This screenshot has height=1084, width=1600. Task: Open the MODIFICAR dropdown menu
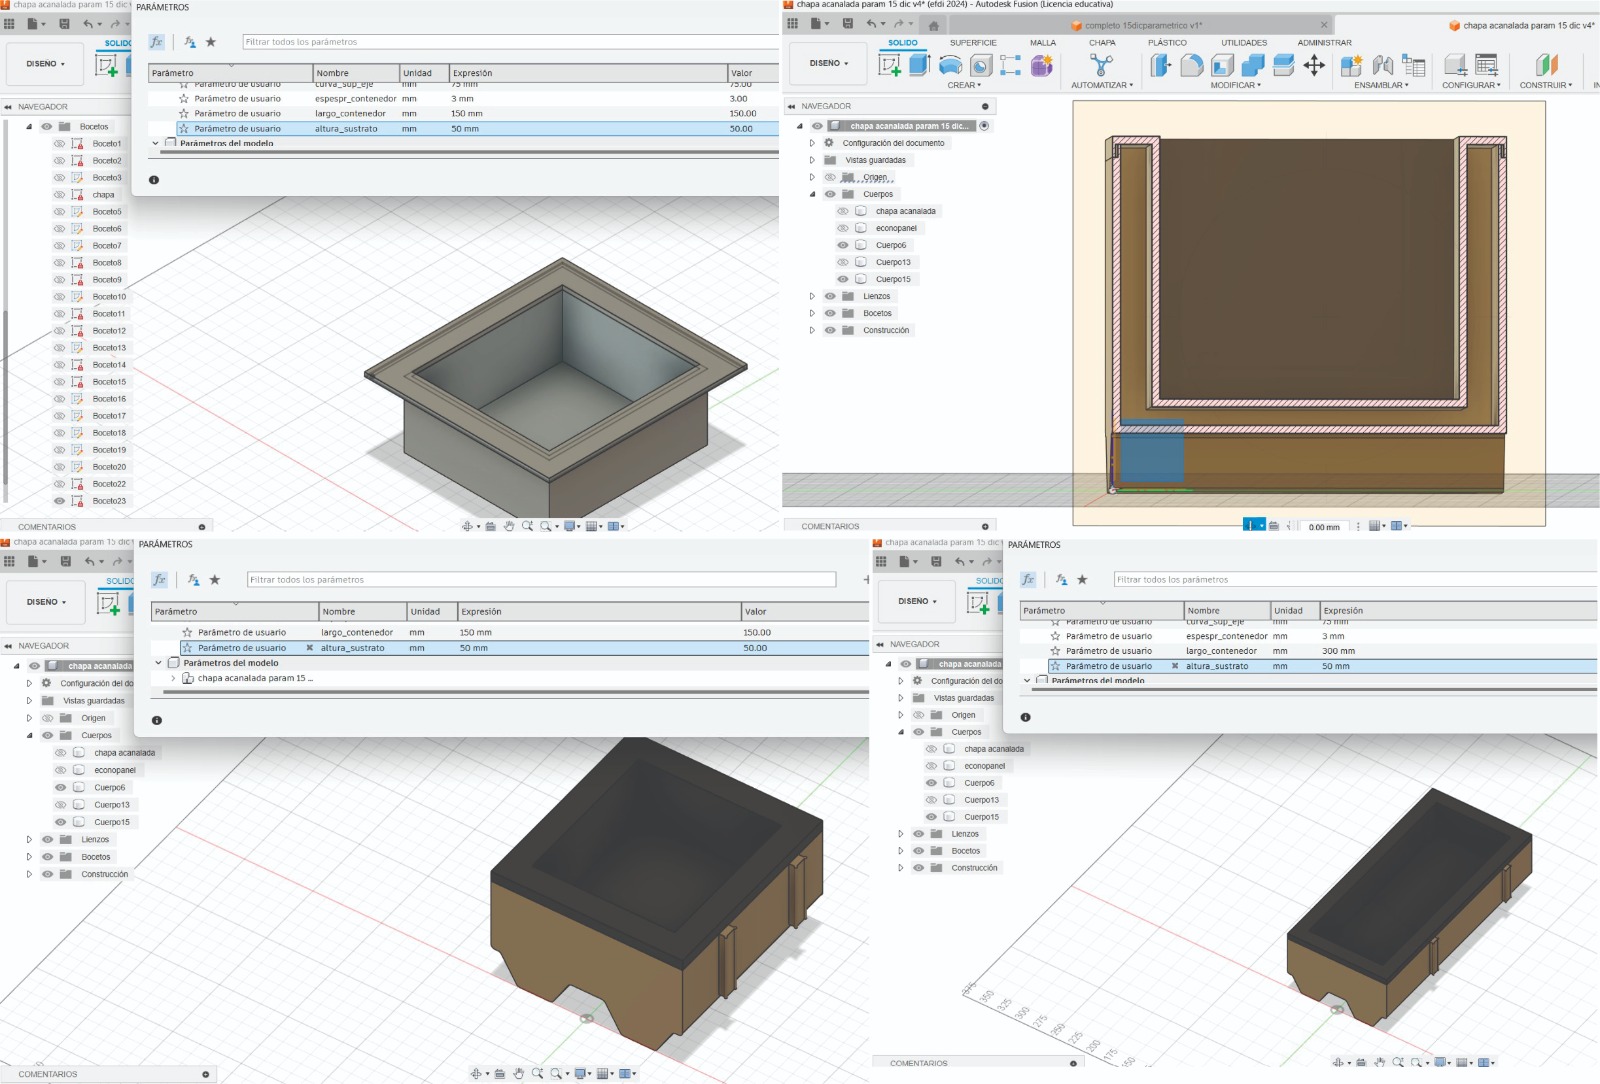click(1235, 85)
